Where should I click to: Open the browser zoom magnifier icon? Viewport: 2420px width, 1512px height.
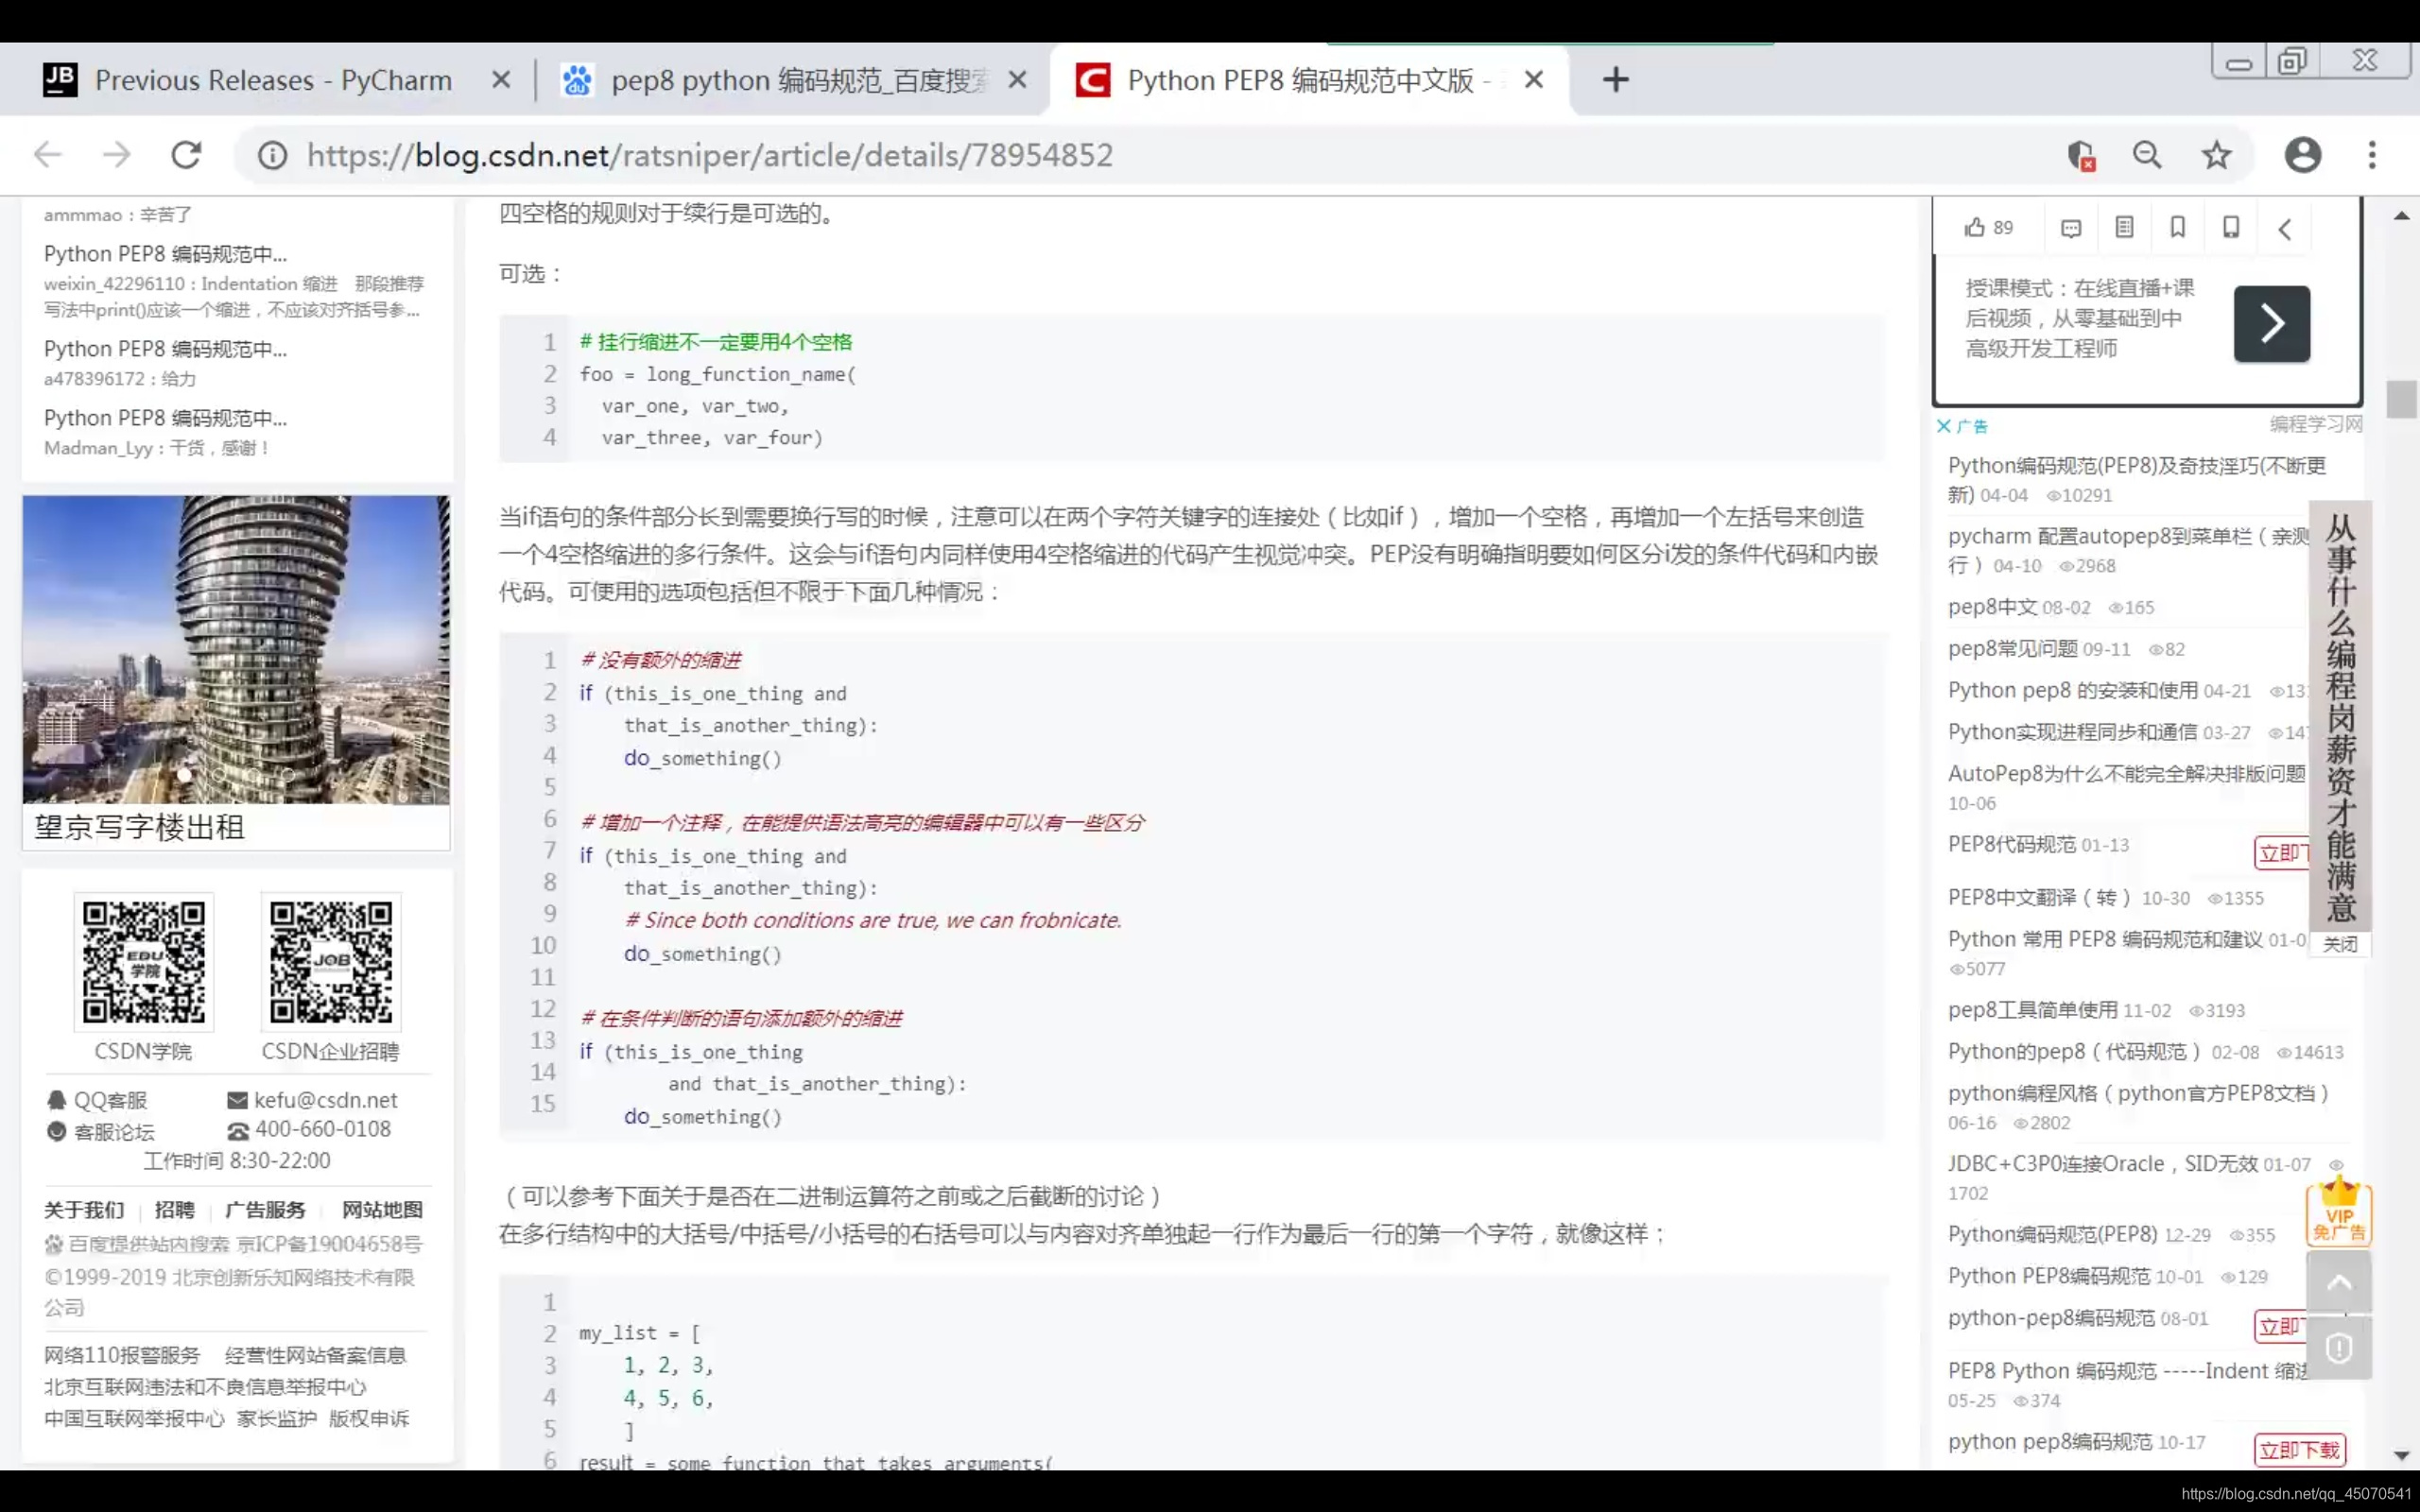2146,155
